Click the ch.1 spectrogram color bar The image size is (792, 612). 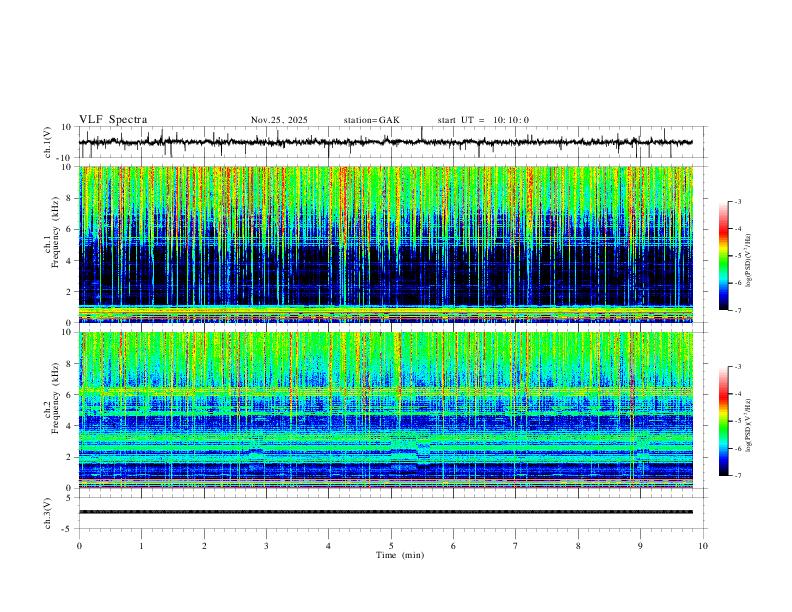pyautogui.click(x=724, y=256)
